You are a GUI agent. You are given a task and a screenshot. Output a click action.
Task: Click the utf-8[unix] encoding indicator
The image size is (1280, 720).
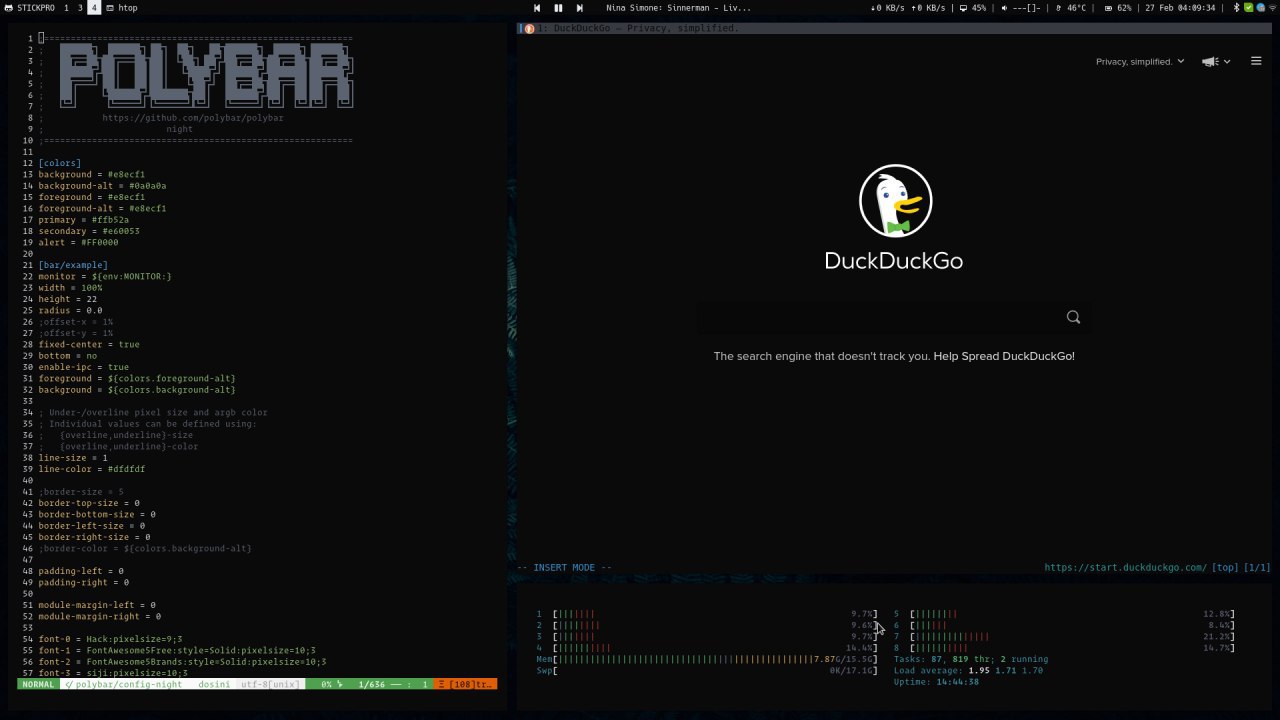tap(270, 684)
